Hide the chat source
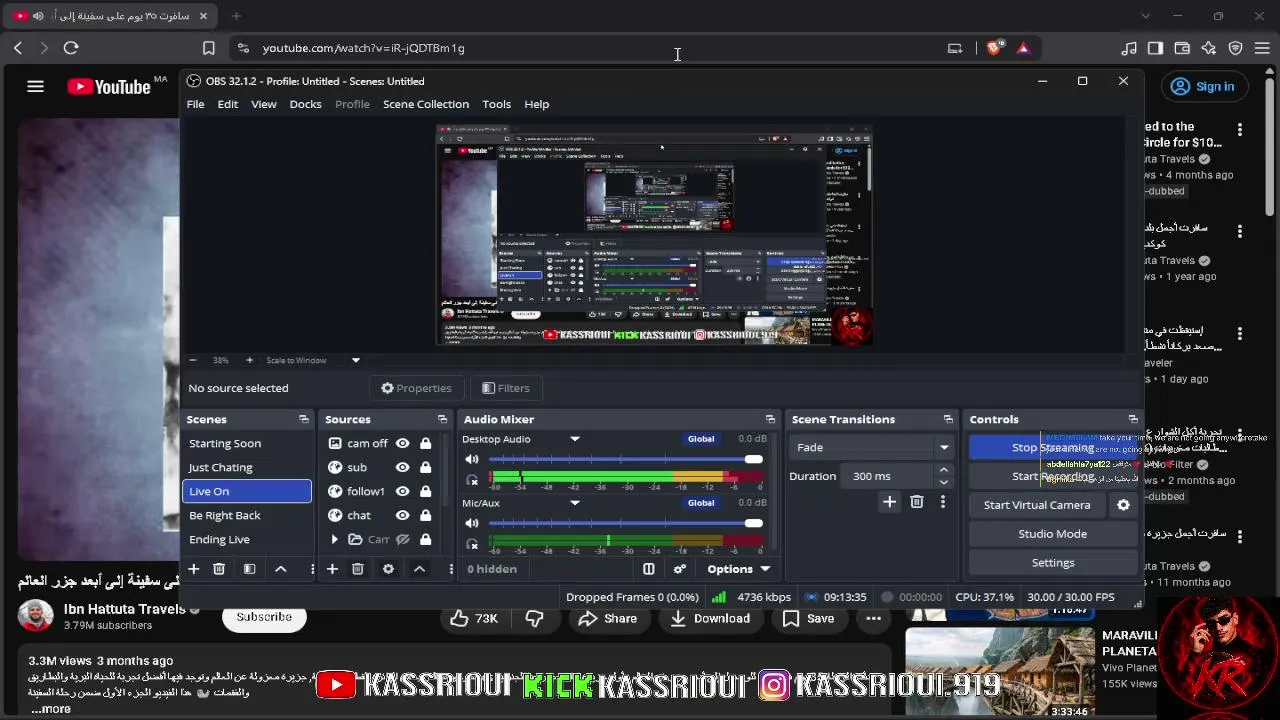1280x720 pixels. tap(402, 515)
